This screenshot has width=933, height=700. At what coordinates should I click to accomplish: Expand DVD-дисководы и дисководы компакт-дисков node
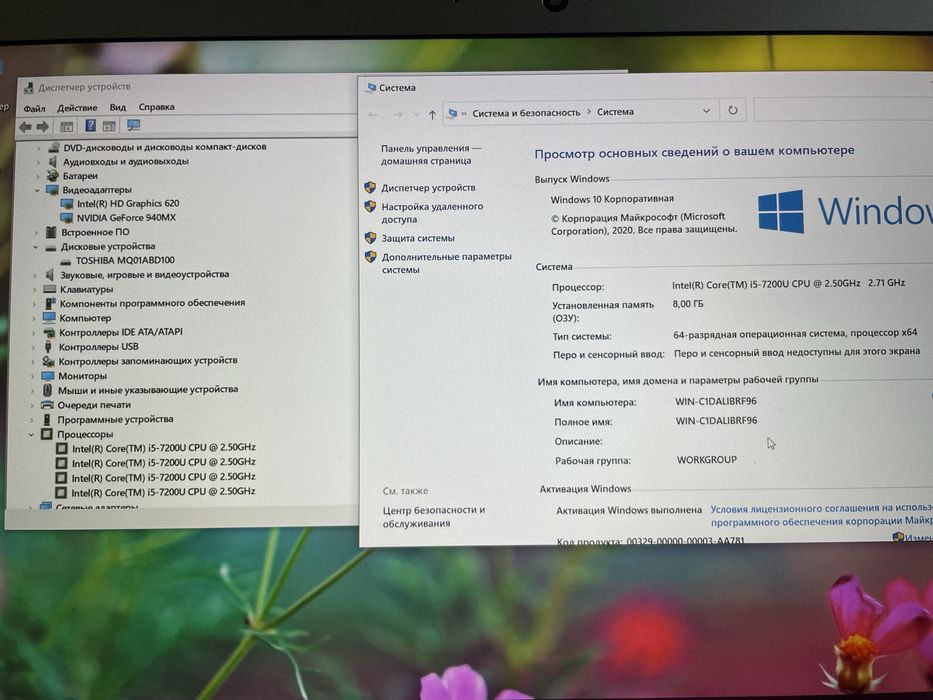pyautogui.click(x=39, y=147)
